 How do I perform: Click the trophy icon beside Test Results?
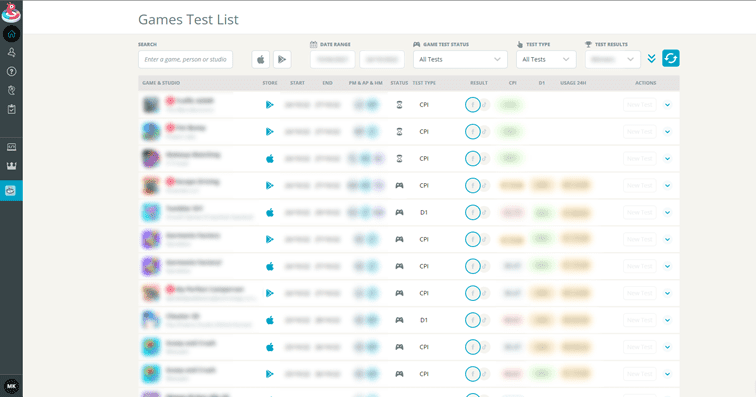[x=588, y=44]
